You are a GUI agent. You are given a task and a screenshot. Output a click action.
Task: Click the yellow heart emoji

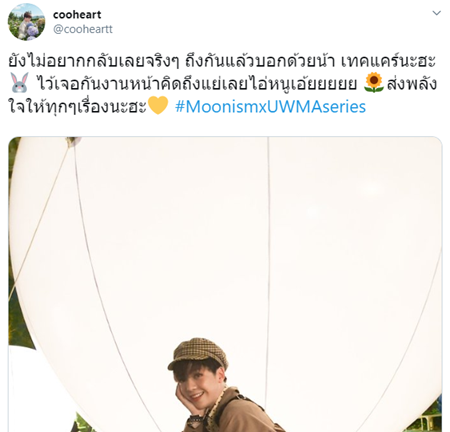coord(158,105)
